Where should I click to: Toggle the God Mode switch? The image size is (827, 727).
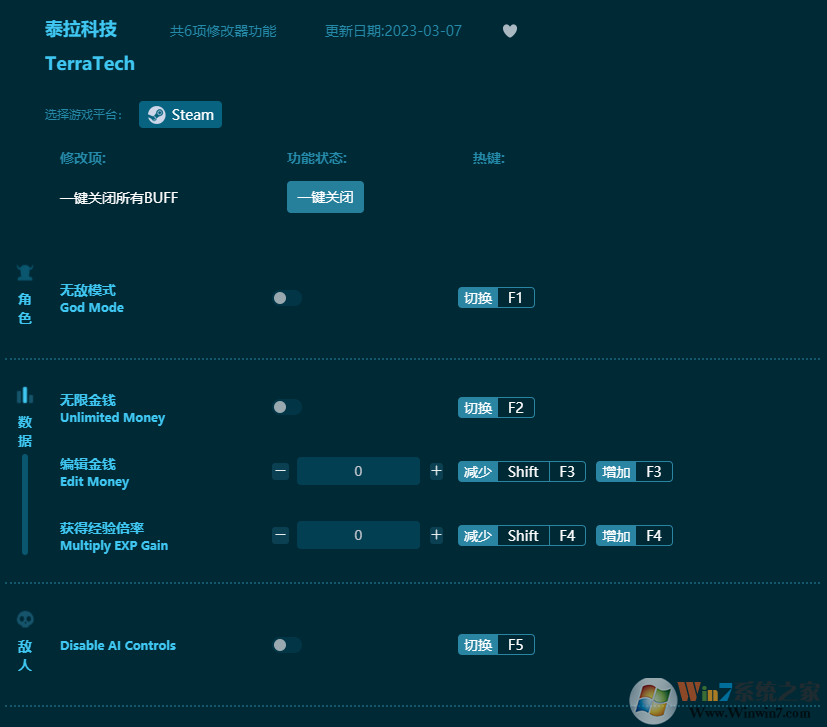[287, 298]
